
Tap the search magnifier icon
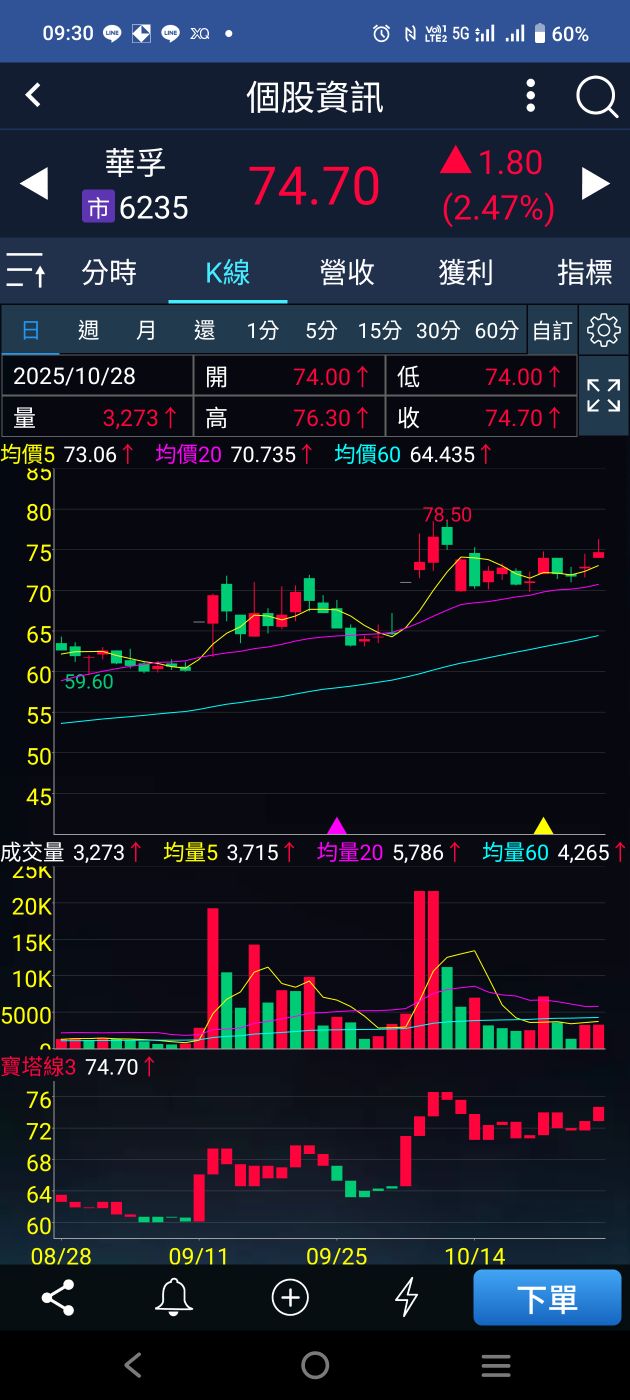(597, 97)
